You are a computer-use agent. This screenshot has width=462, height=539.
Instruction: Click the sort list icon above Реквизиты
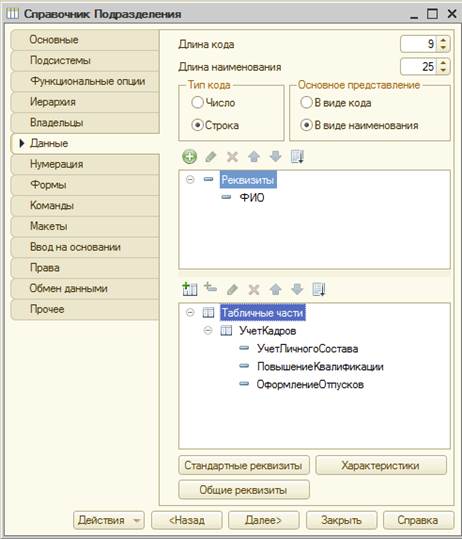point(297,157)
